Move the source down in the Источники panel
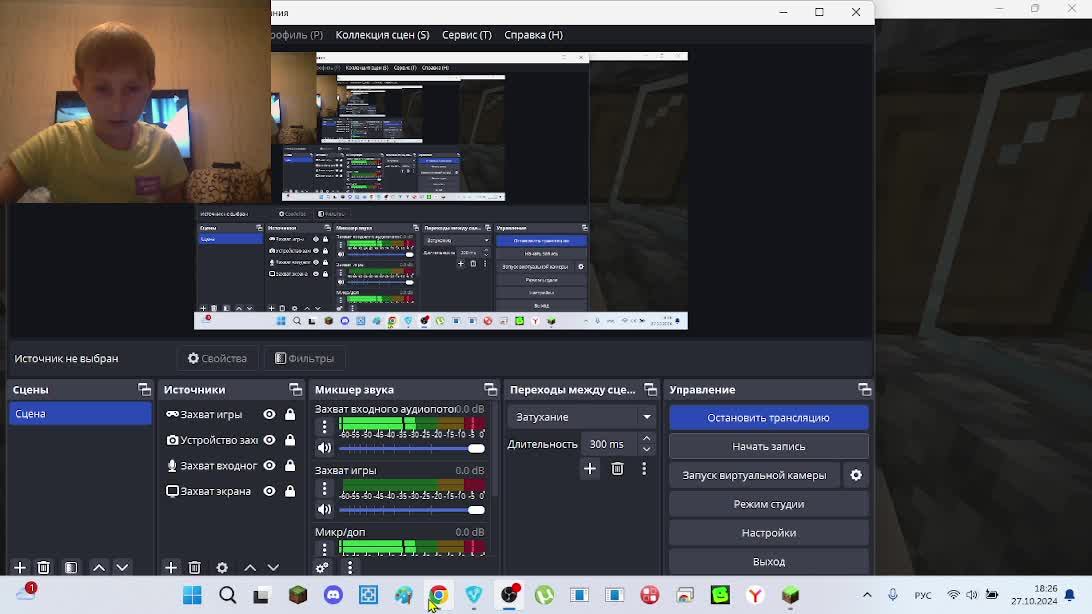Image resolution: width=1092 pixels, height=614 pixels. (x=273, y=567)
